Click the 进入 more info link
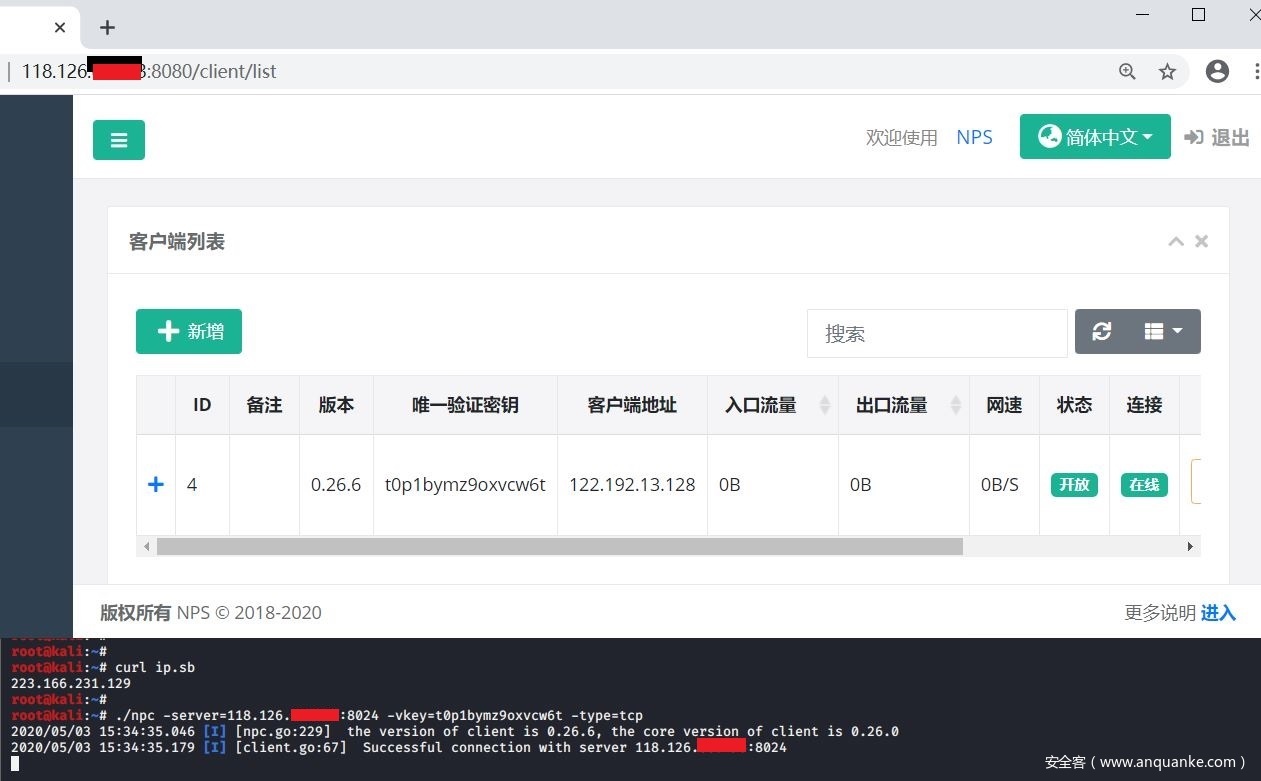The image size is (1261, 781). pyautogui.click(x=1218, y=613)
